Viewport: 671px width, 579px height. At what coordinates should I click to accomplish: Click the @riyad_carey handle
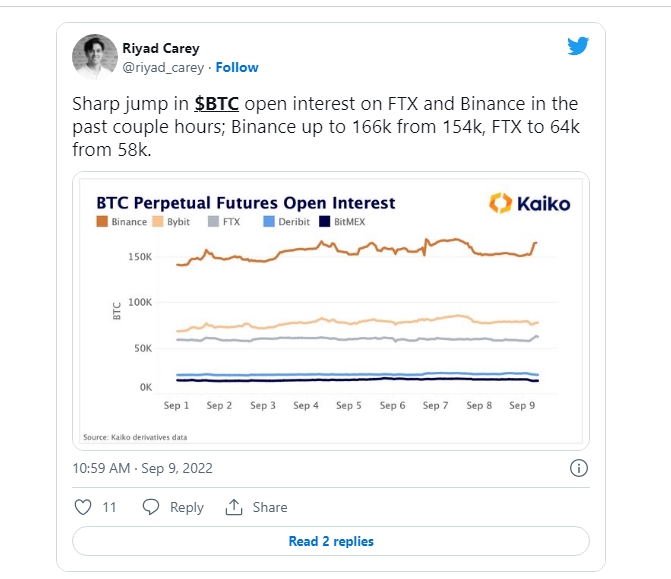(x=163, y=68)
